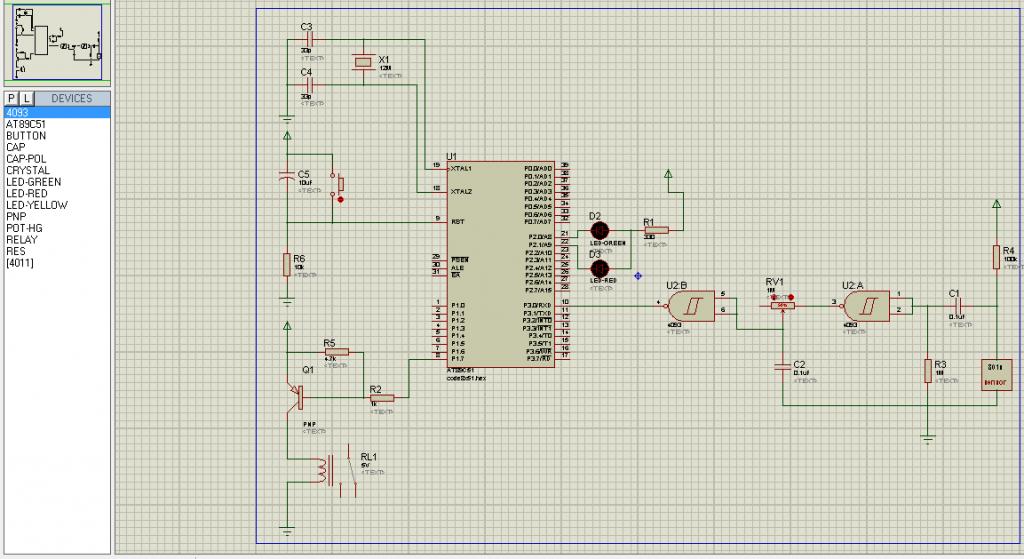Click the P1.0 pin label on U1
This screenshot has width=1024, height=559.
(457, 306)
